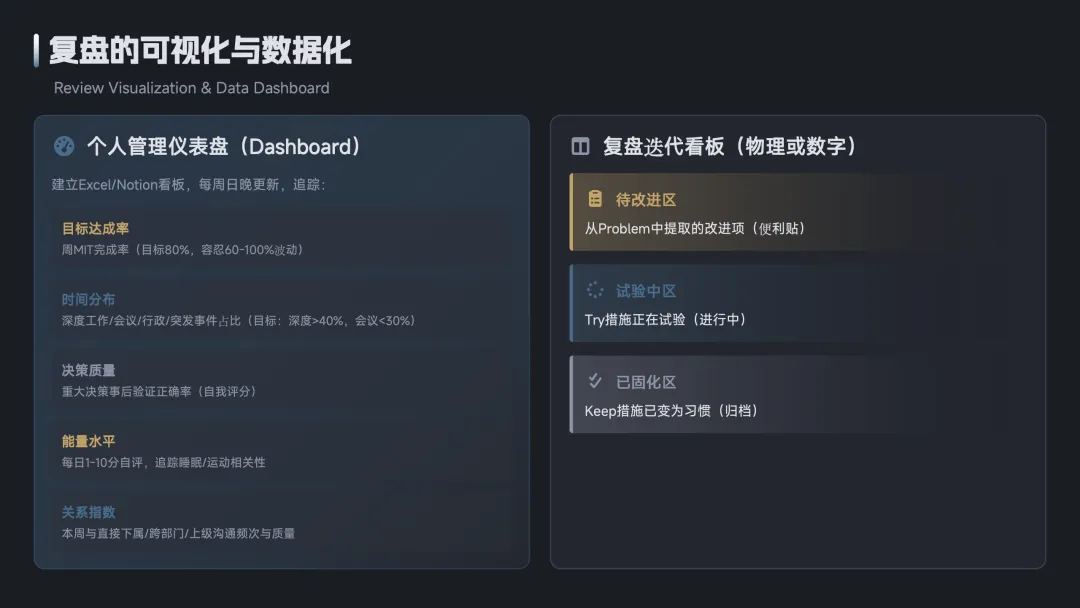Image resolution: width=1080 pixels, height=608 pixels.
Task: Click the 已固化区 card heading
Action: point(646,382)
